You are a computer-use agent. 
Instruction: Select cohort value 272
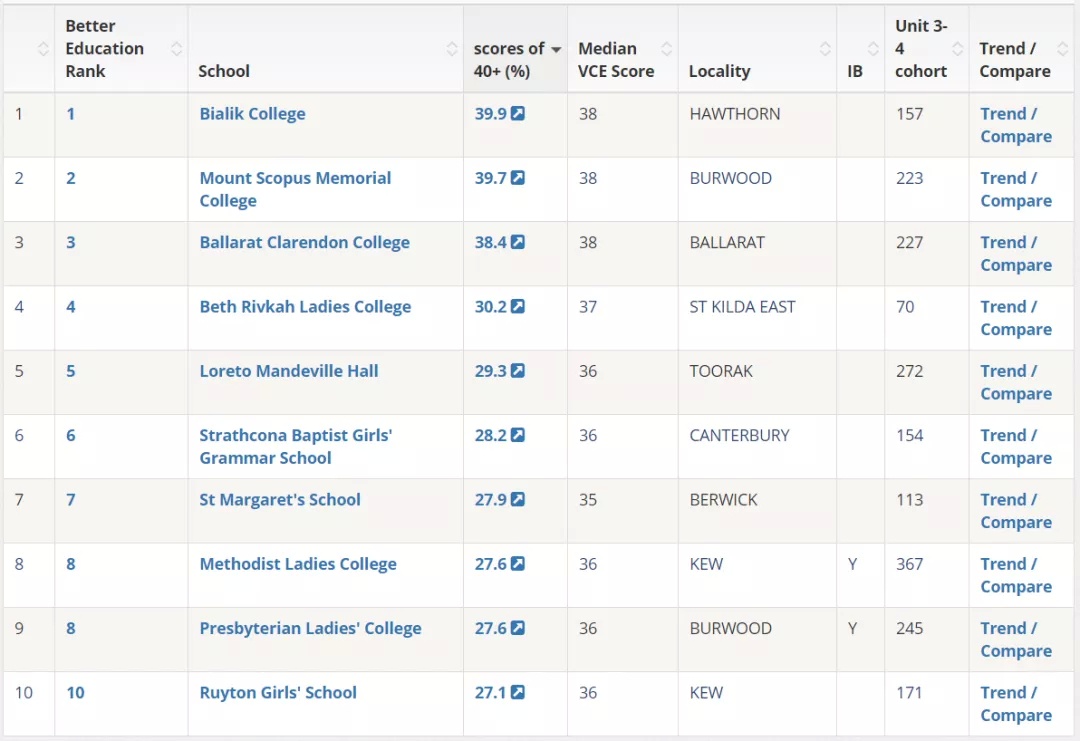coord(909,370)
